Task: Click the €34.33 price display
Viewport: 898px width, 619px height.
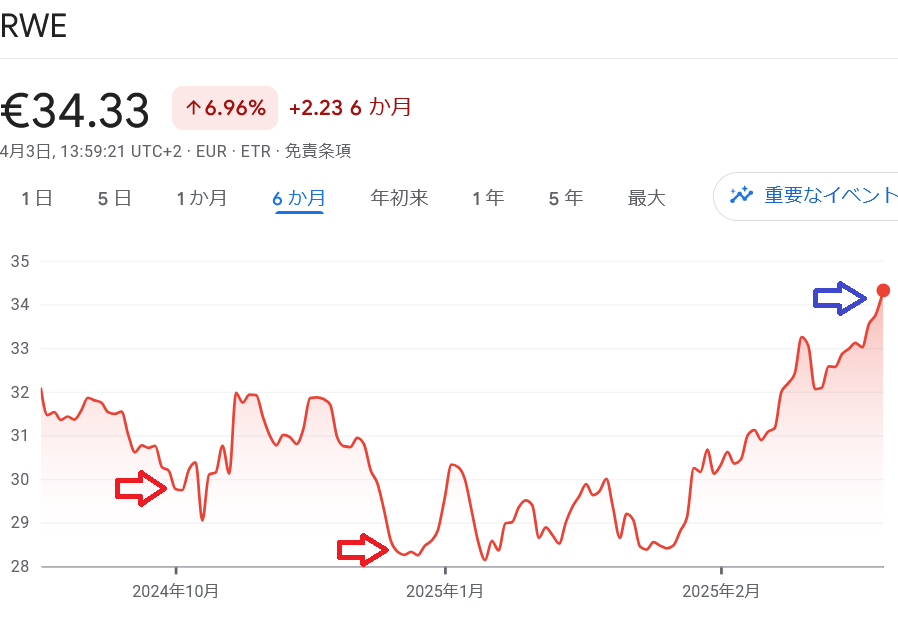Action: pos(75,110)
